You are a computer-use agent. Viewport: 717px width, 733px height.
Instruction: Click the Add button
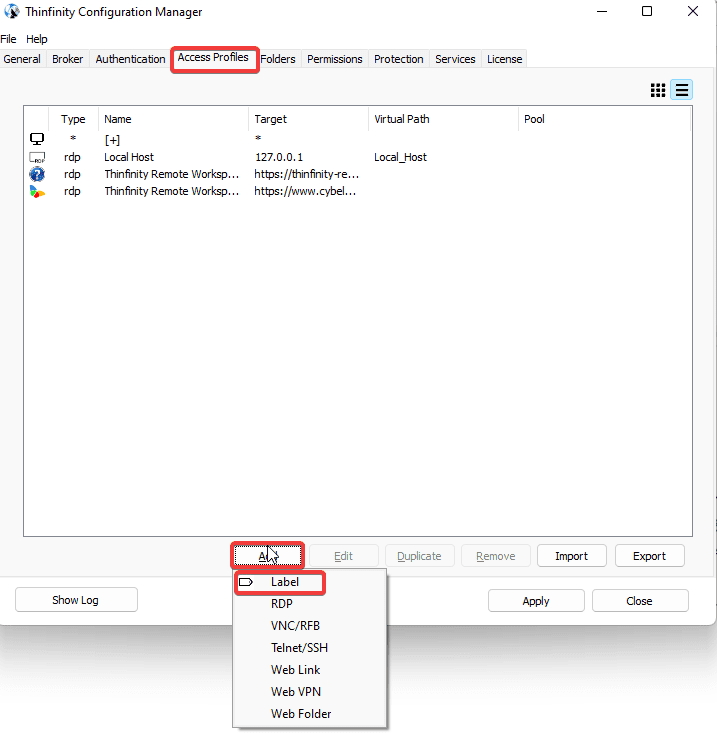click(x=268, y=556)
